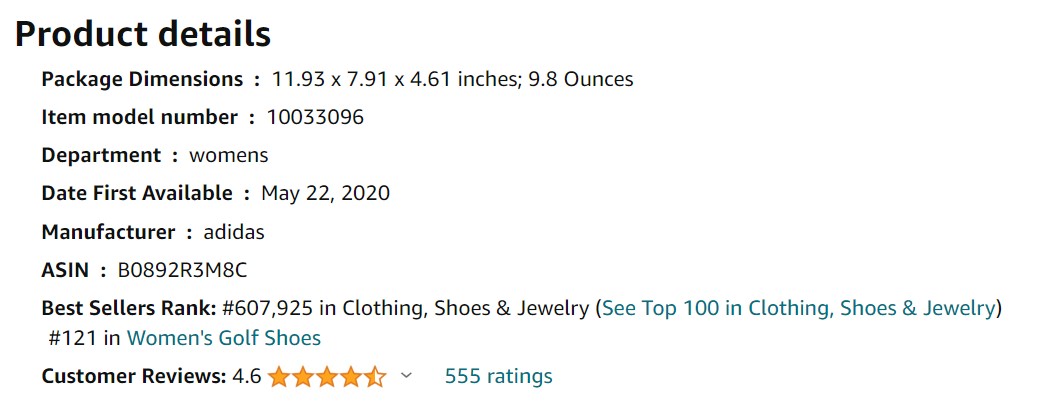Screen dimensions: 1048x405
Task: Click the Product details heading
Action: click(x=143, y=33)
